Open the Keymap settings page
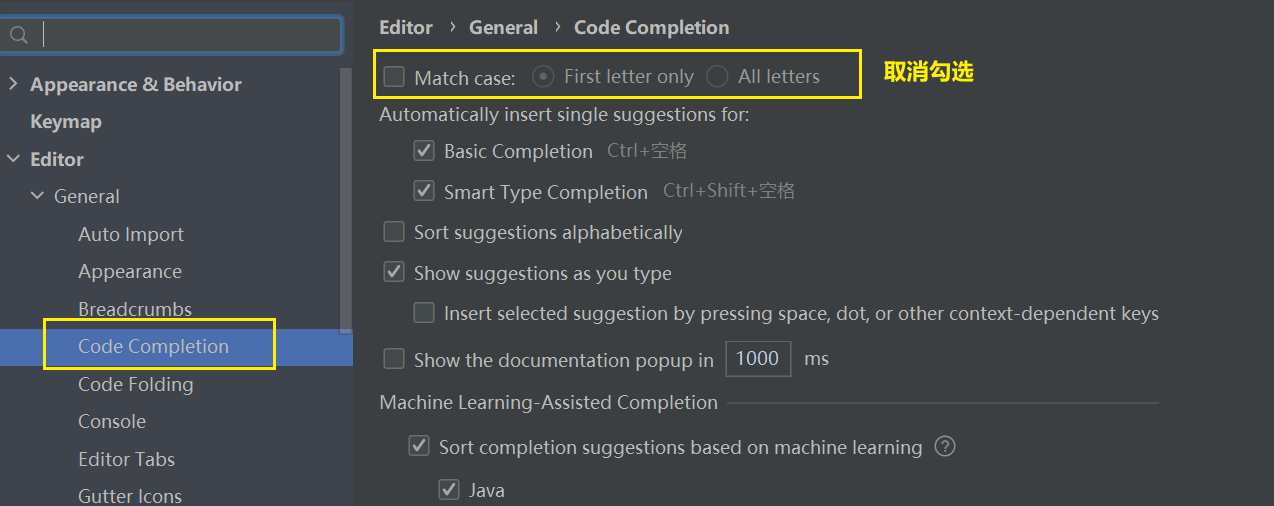 66,122
